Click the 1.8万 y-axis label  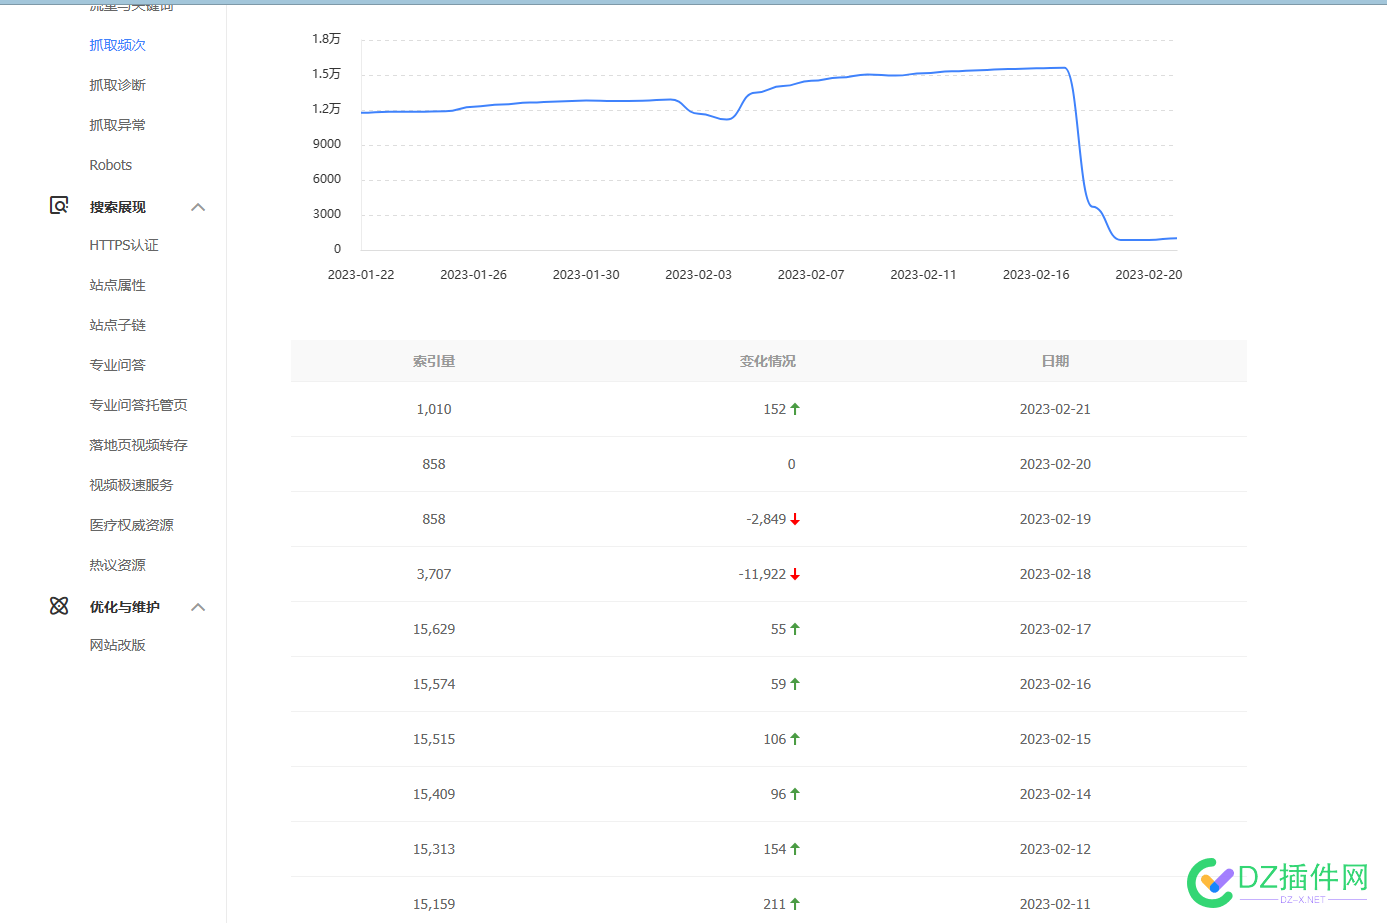pos(326,39)
